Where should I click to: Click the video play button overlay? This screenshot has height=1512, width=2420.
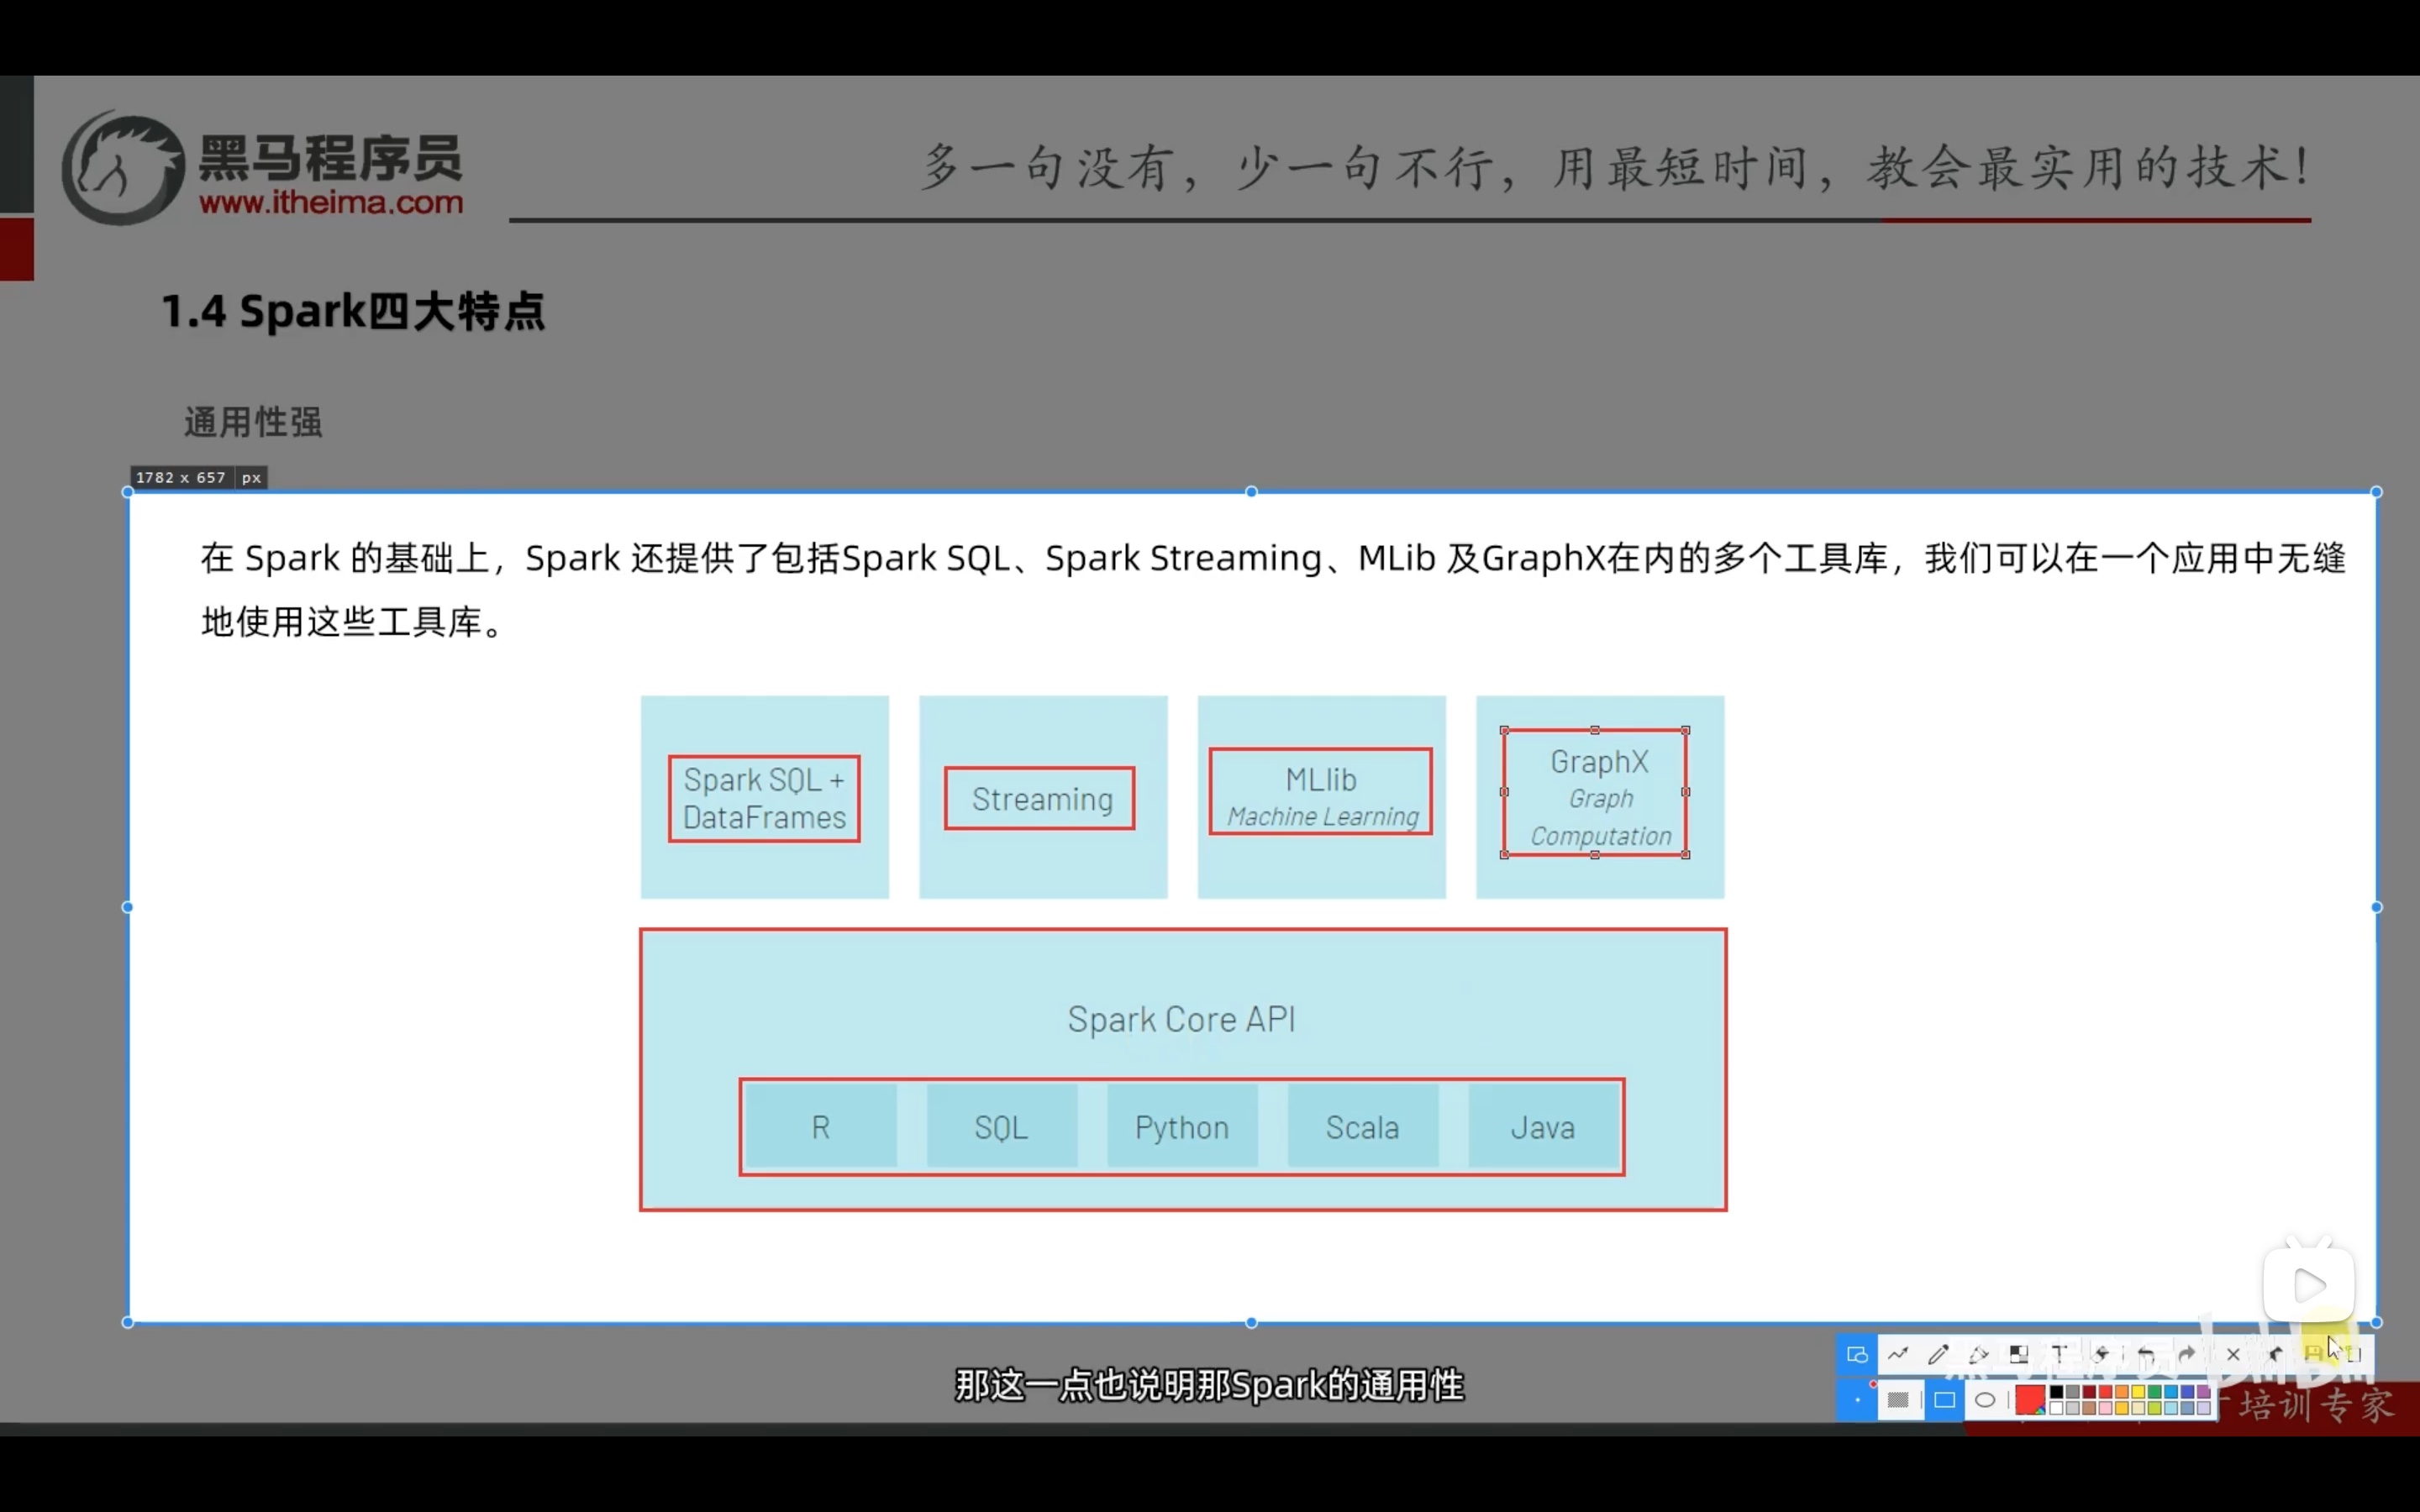click(x=2309, y=1285)
